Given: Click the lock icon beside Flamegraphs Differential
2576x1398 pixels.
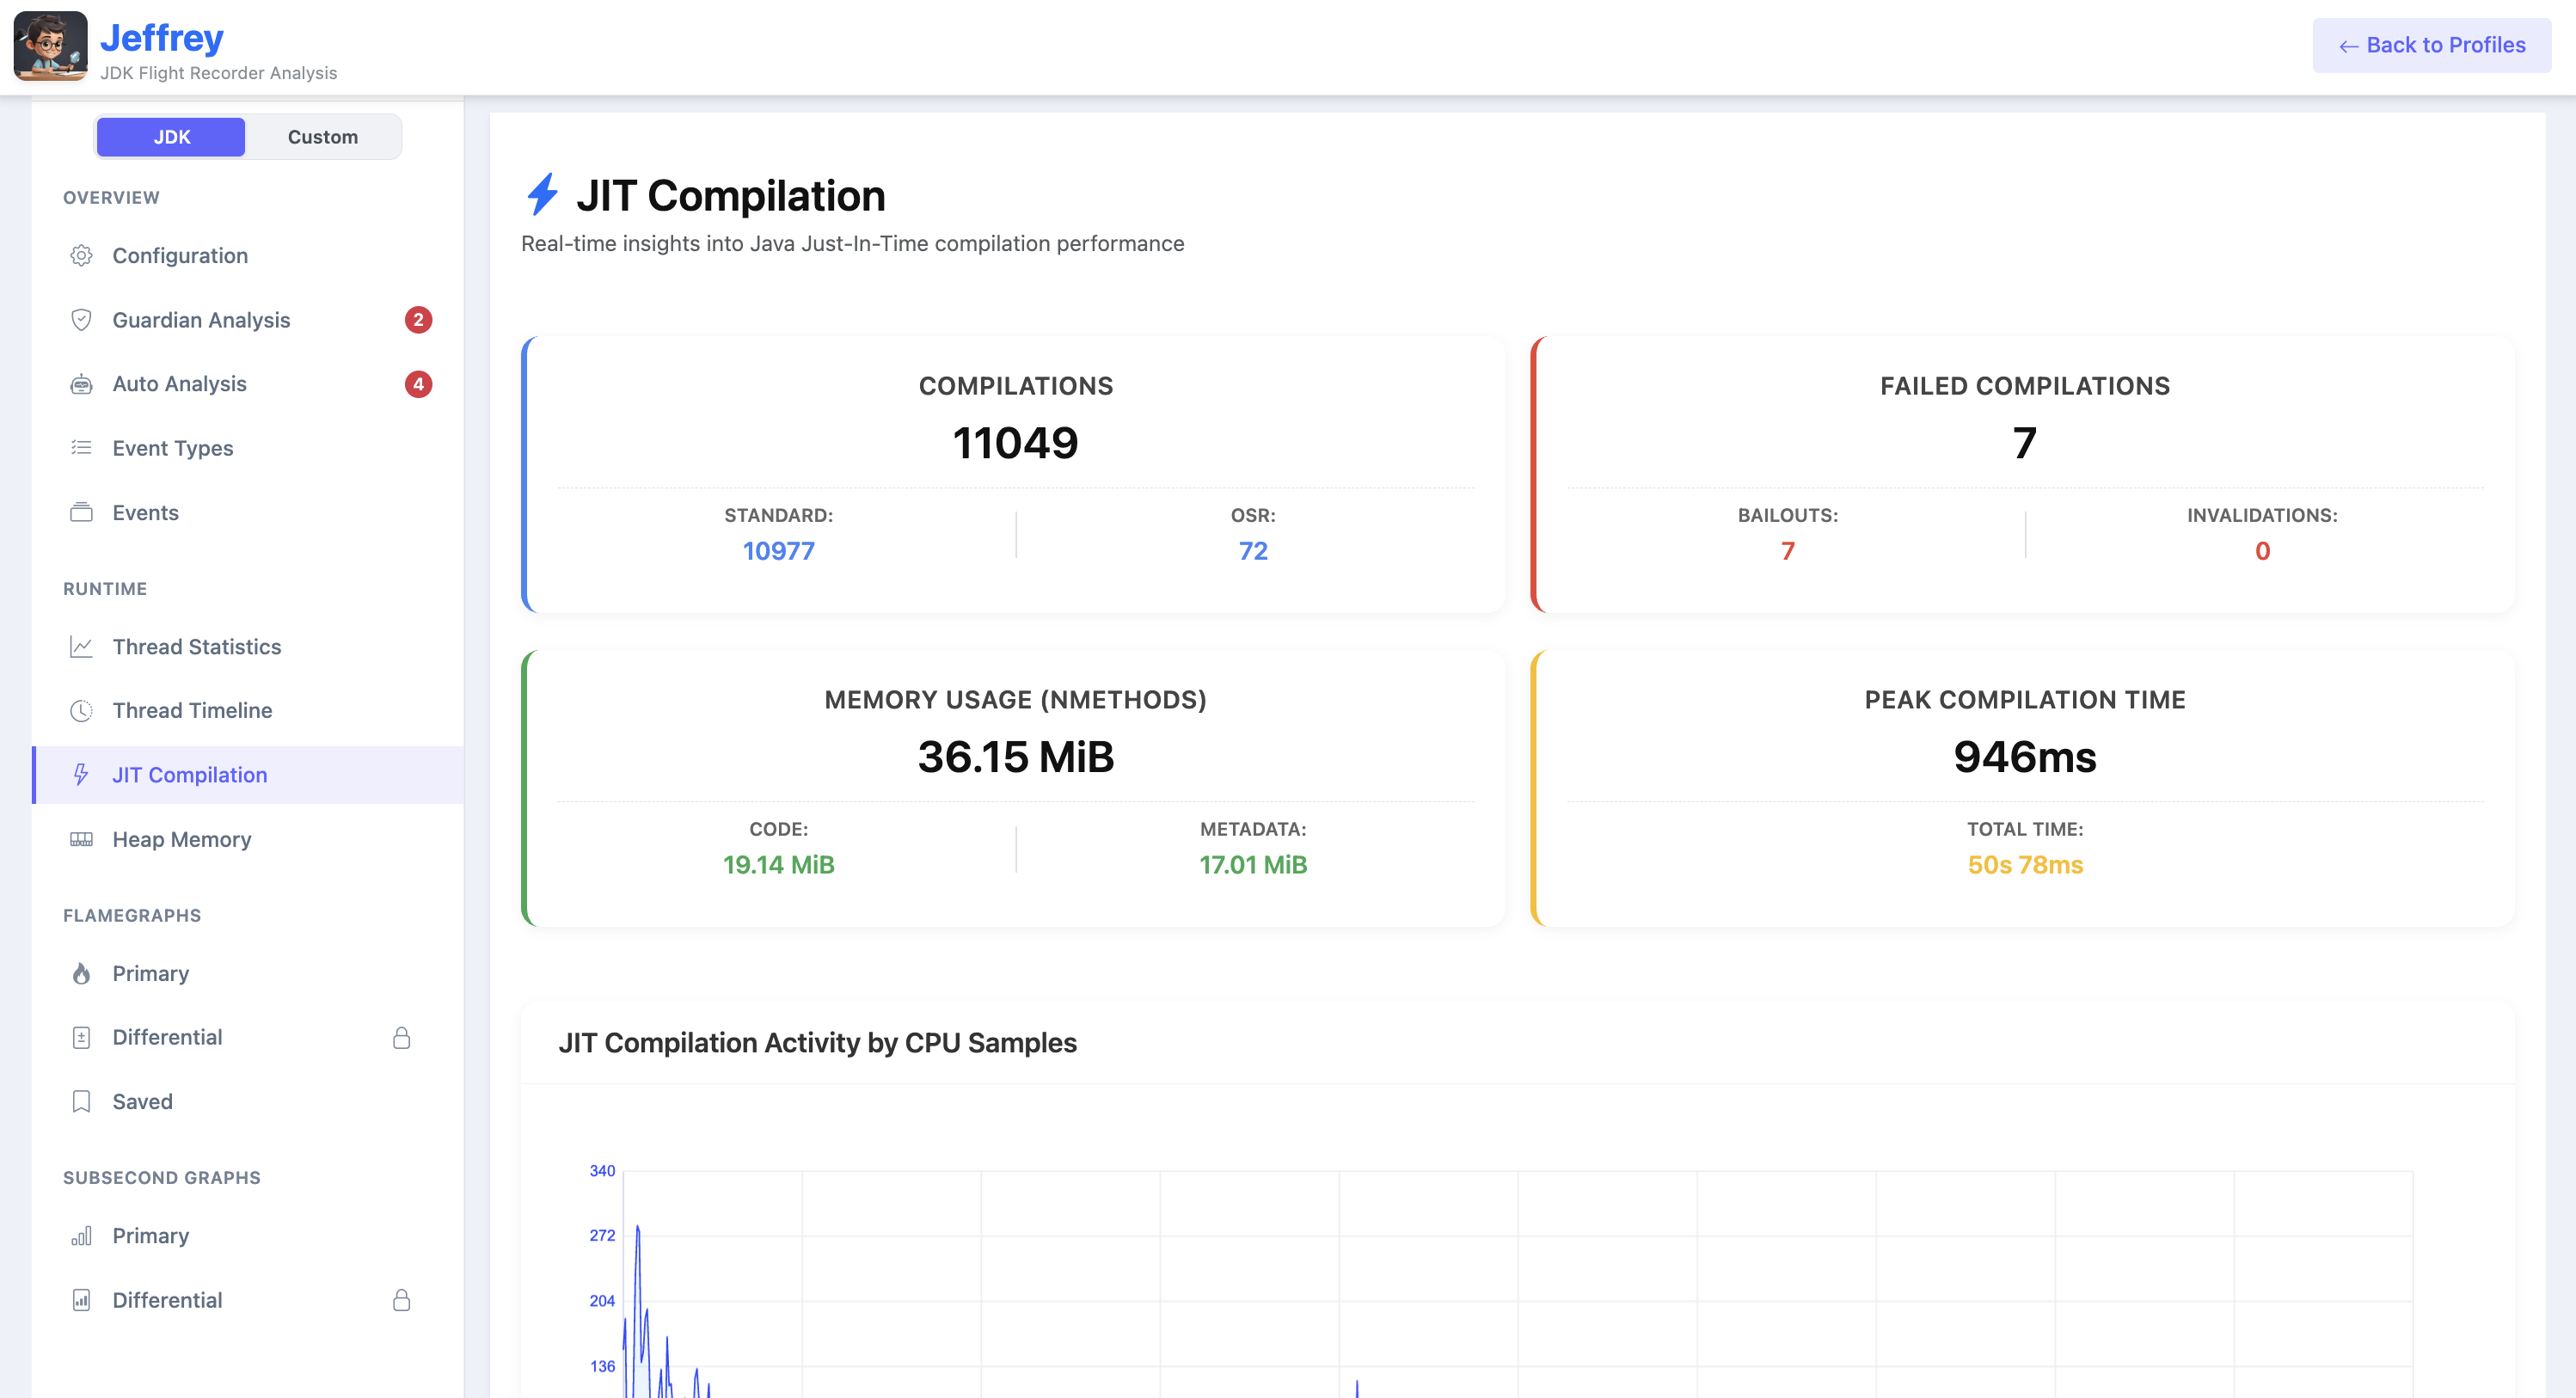Looking at the screenshot, I should click(401, 1038).
